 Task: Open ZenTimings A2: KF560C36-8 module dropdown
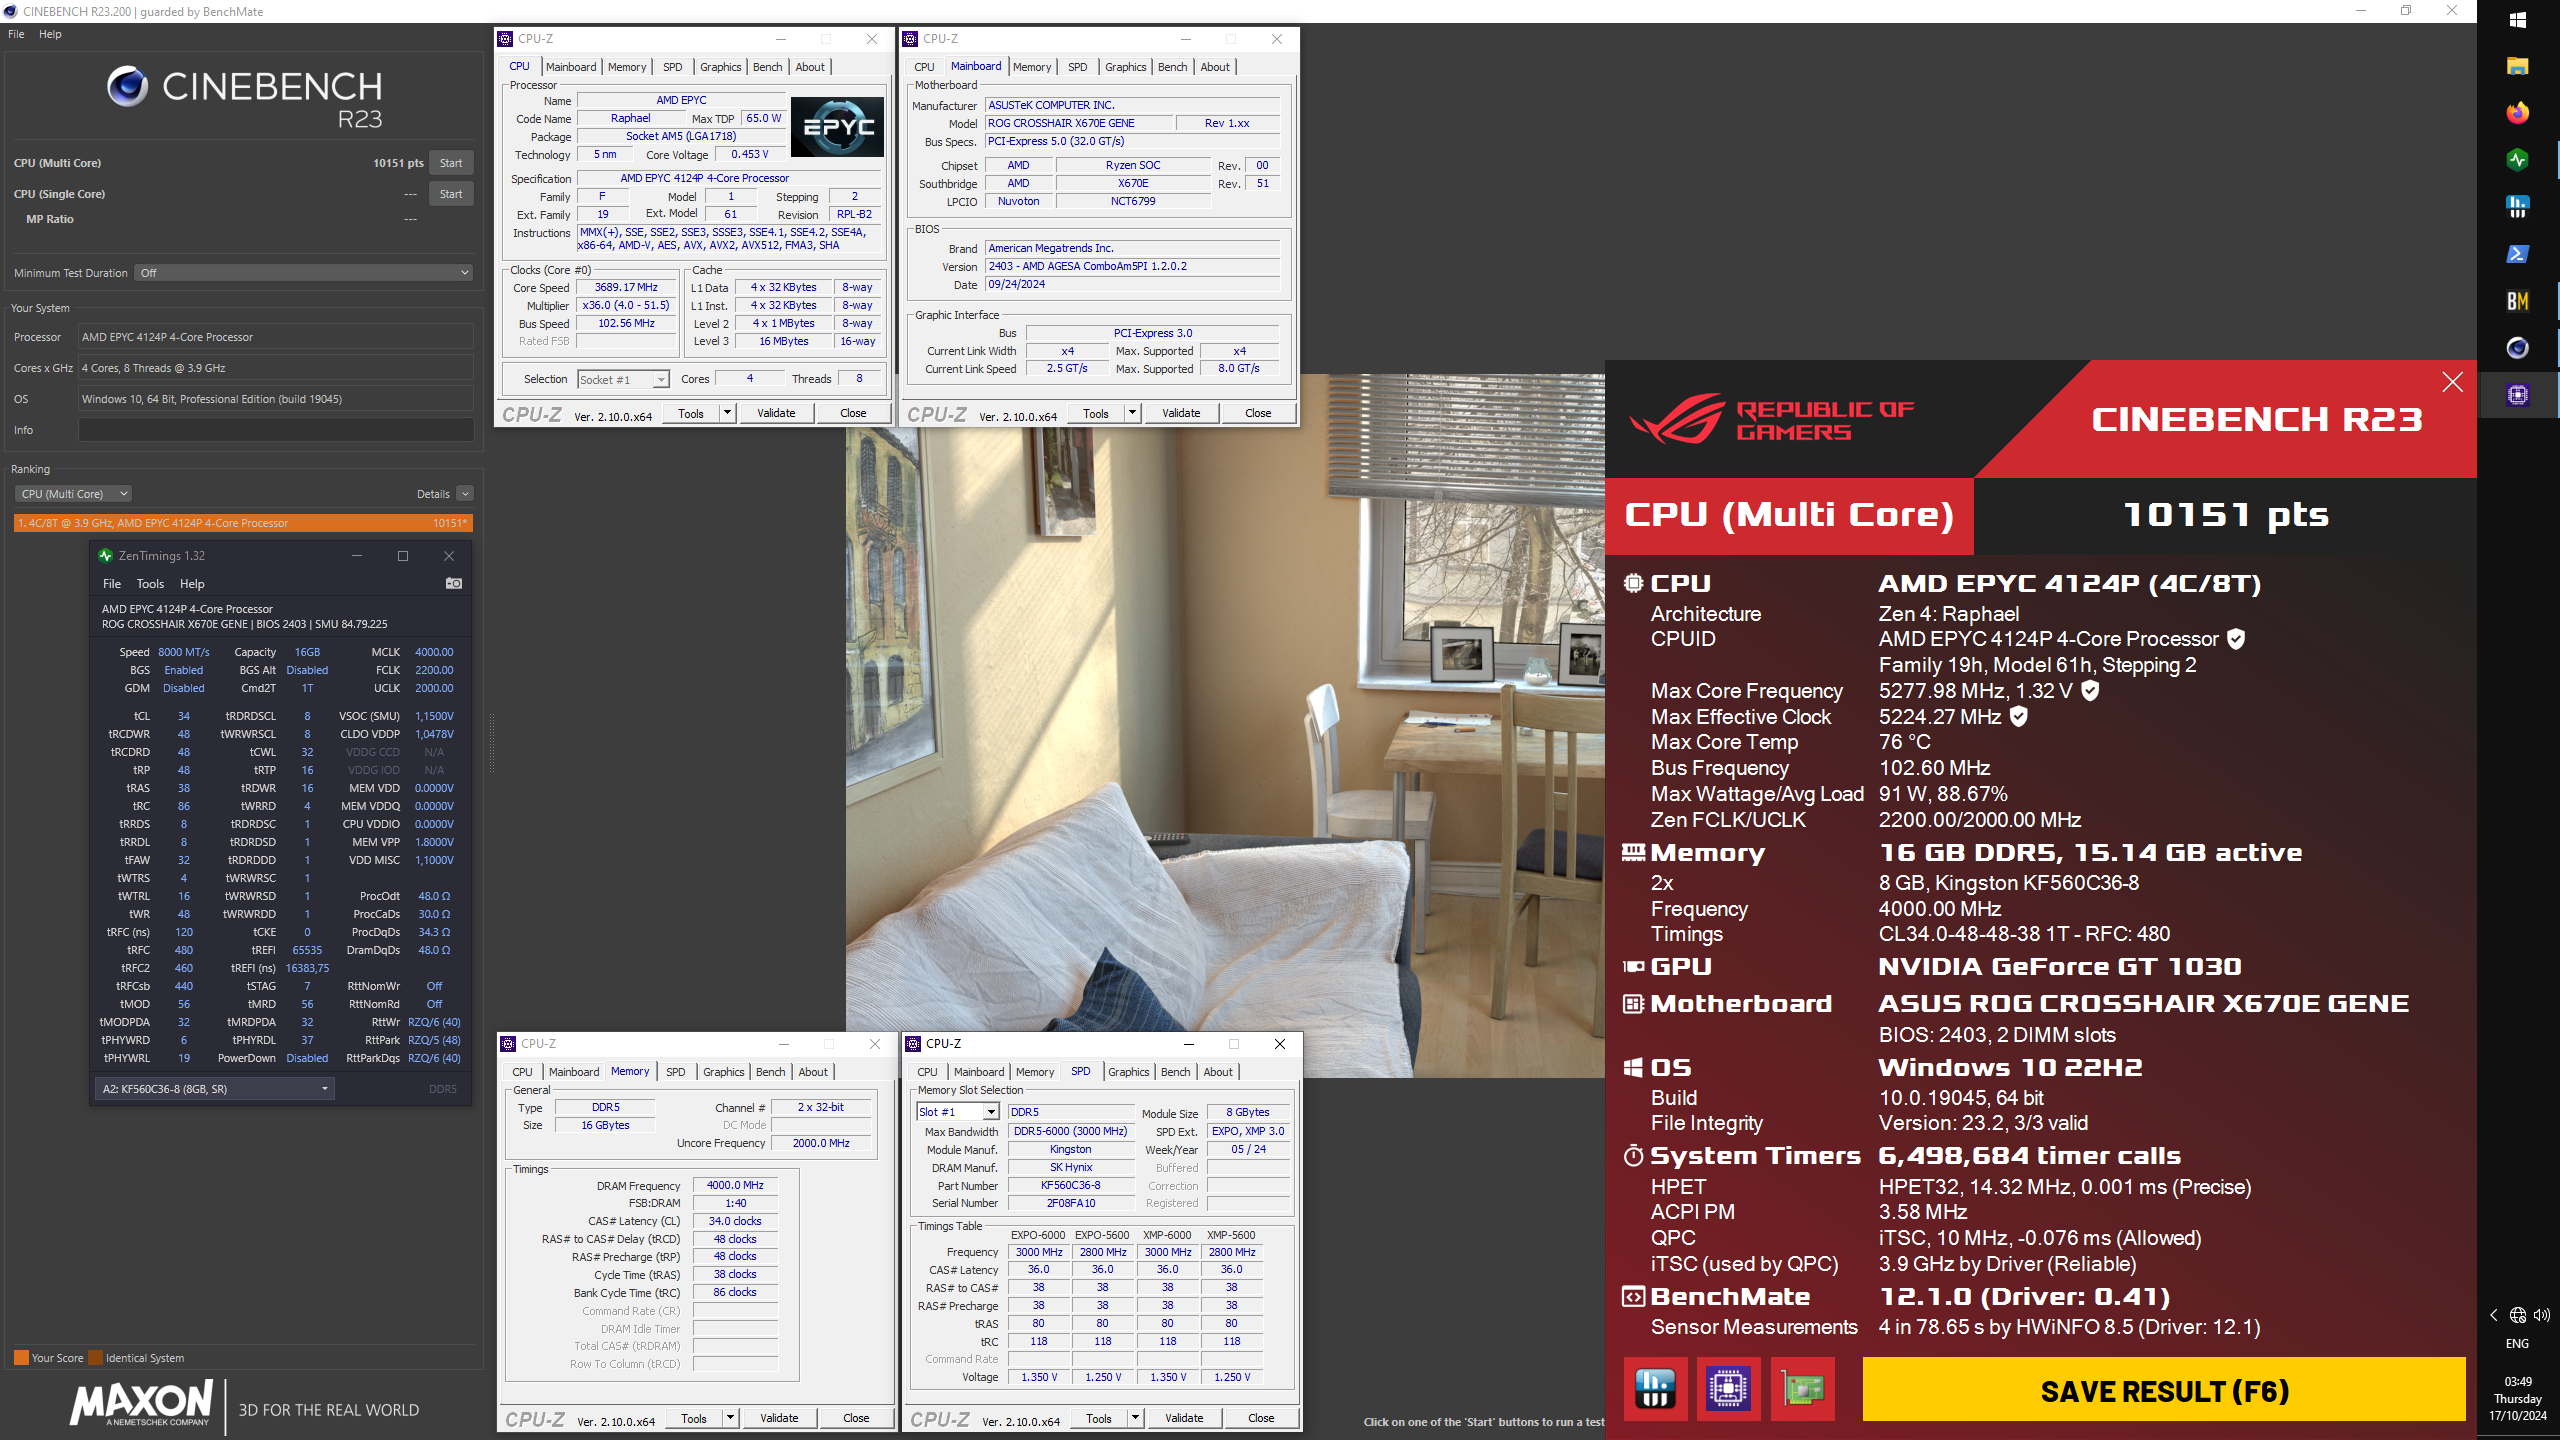point(215,1089)
